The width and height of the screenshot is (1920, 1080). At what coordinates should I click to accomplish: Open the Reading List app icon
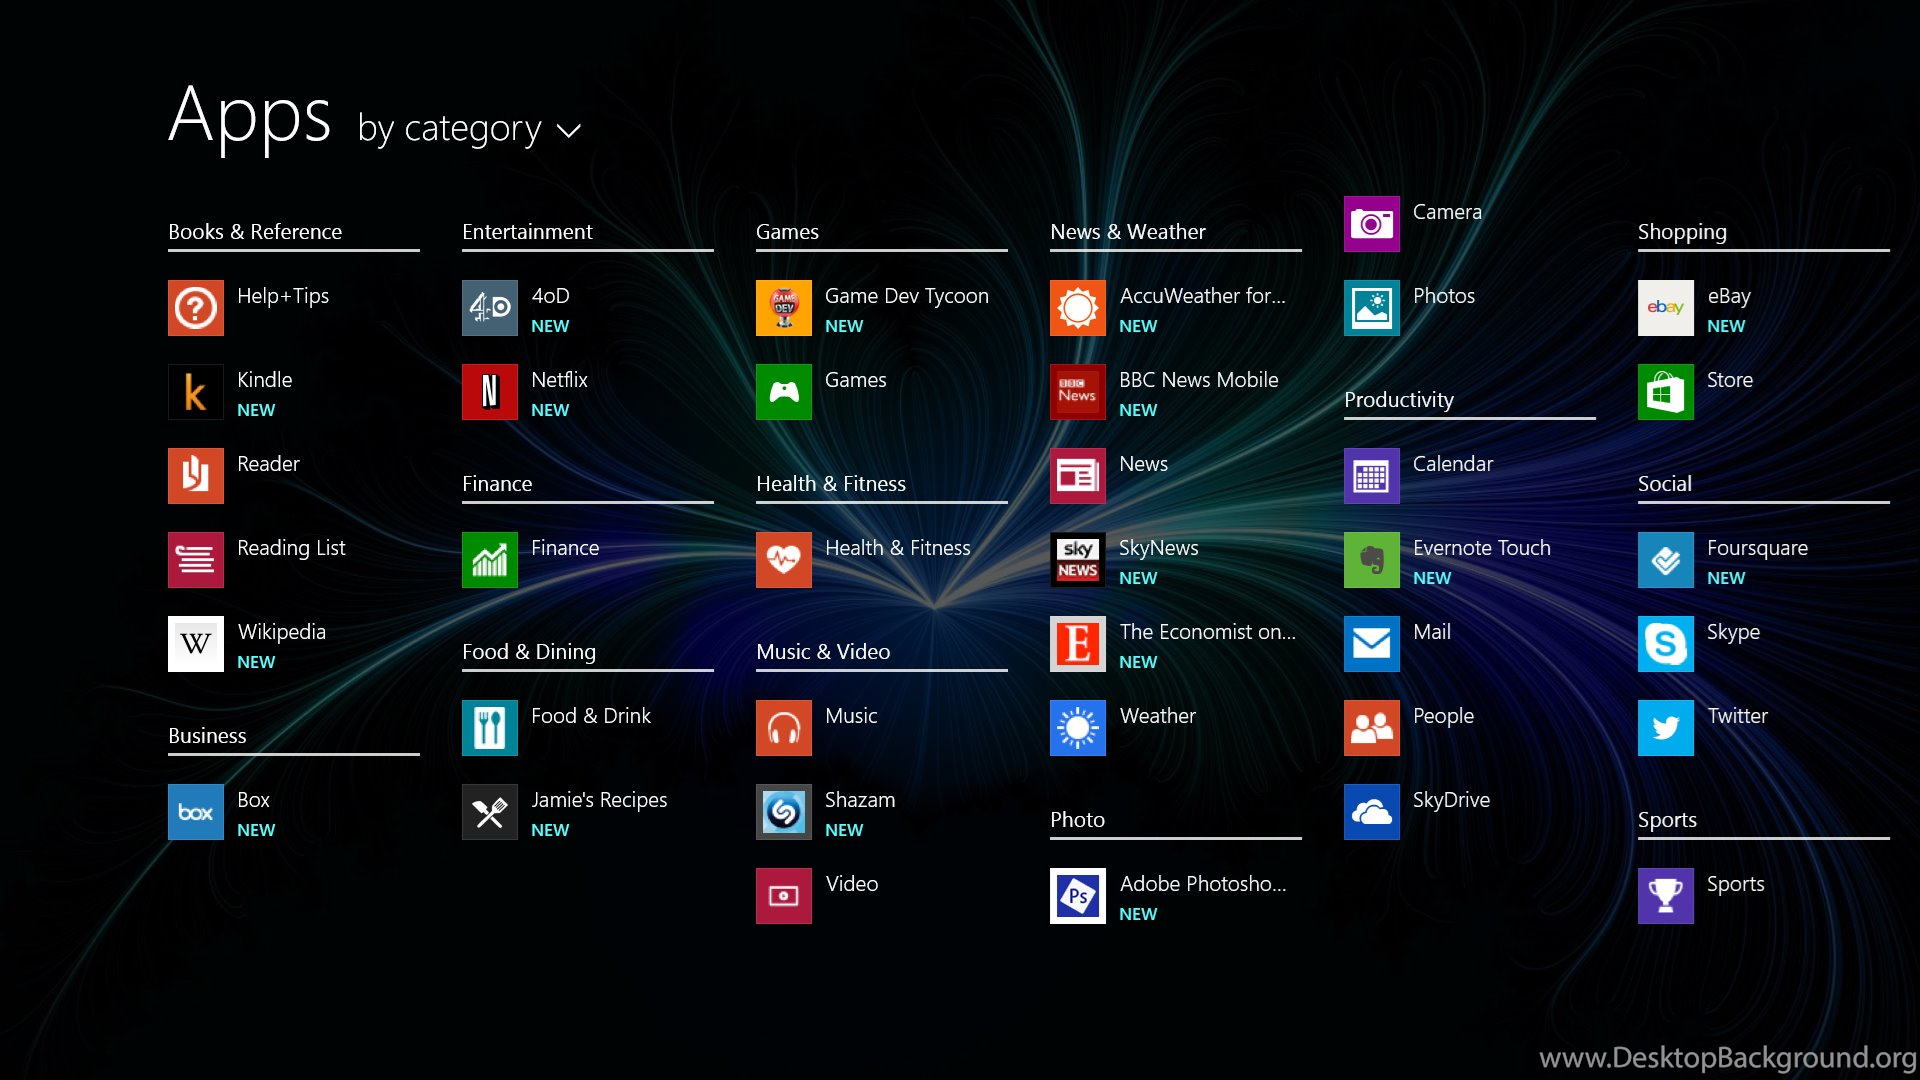point(196,560)
